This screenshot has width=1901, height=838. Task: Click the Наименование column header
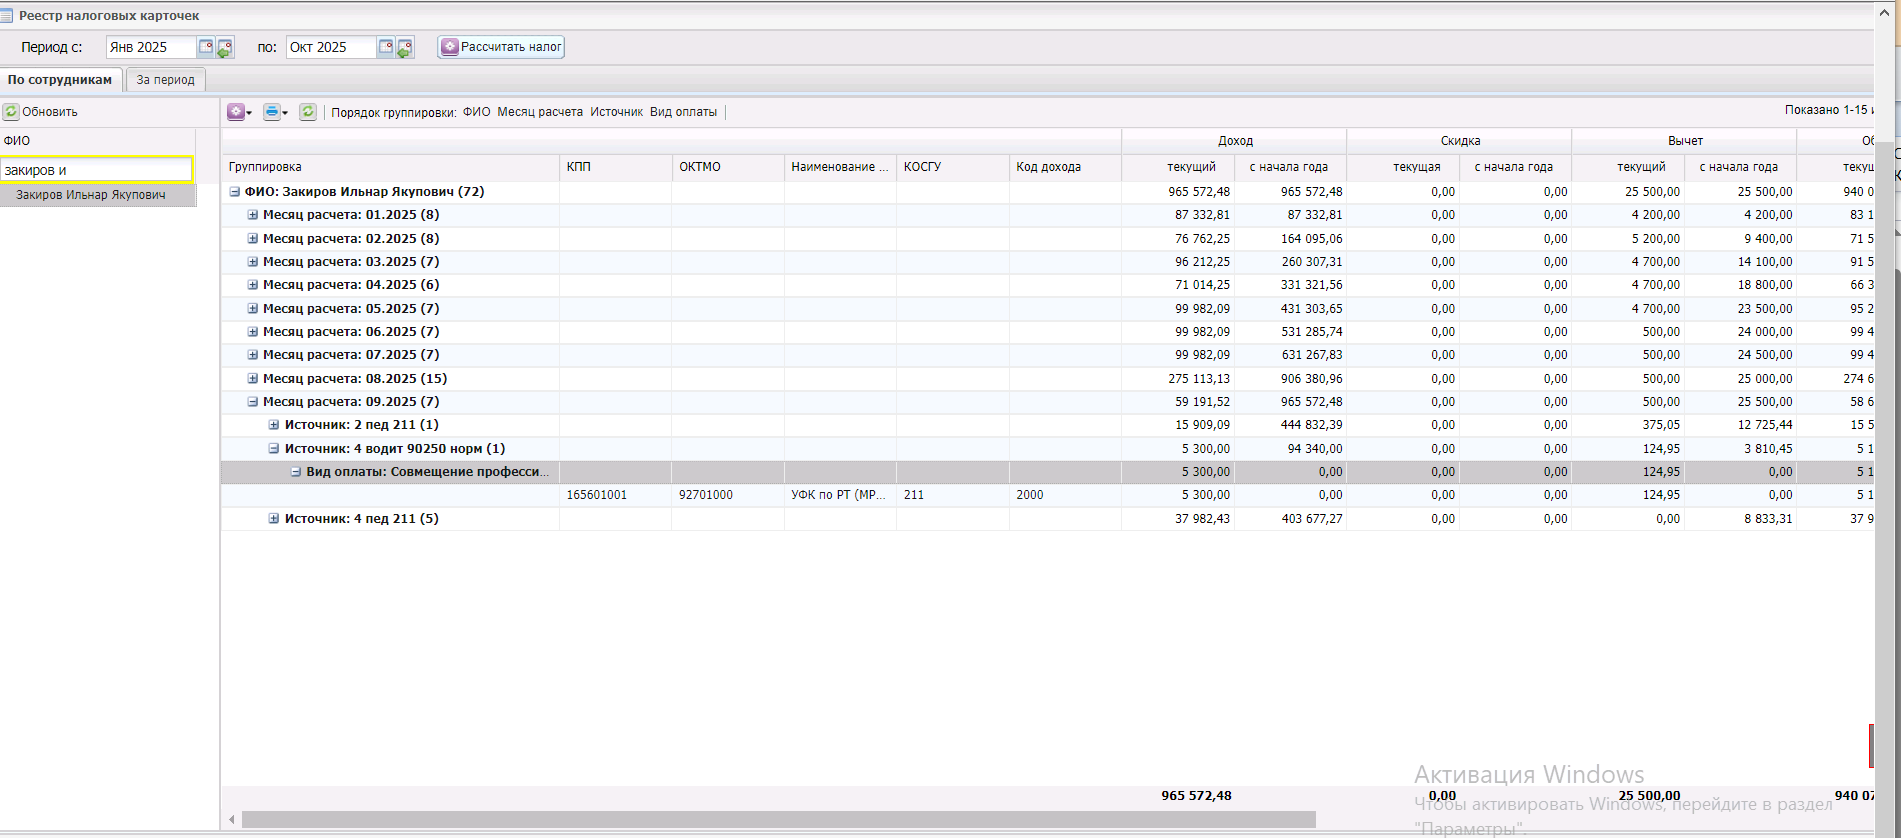840,167
